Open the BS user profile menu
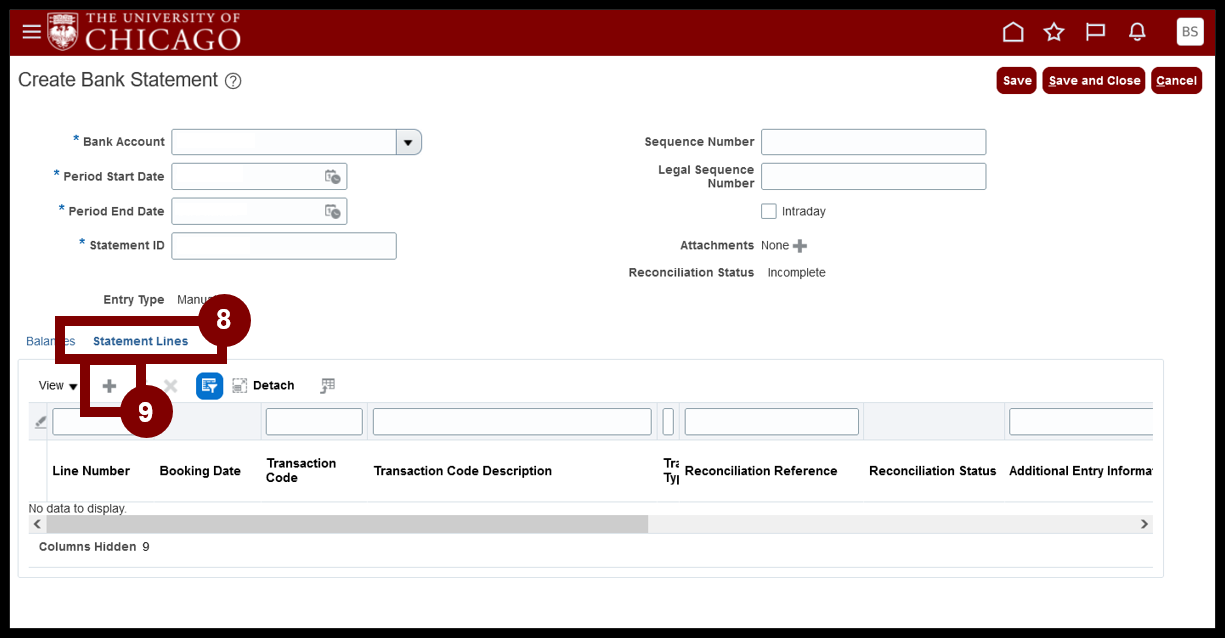This screenshot has width=1225, height=638. click(1190, 32)
